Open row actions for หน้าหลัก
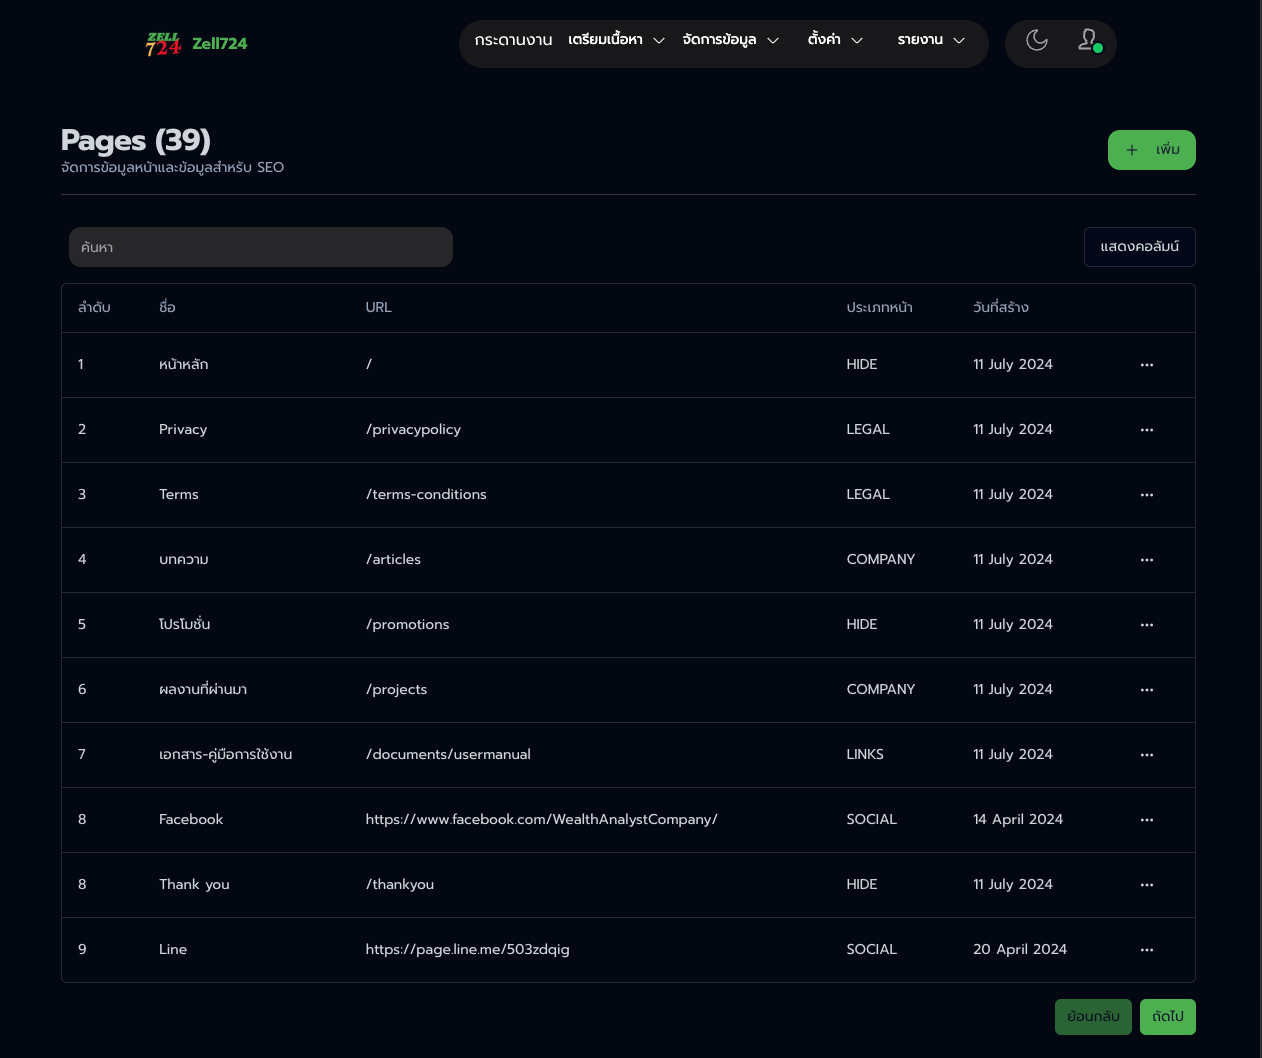The width and height of the screenshot is (1262, 1058). (1147, 365)
